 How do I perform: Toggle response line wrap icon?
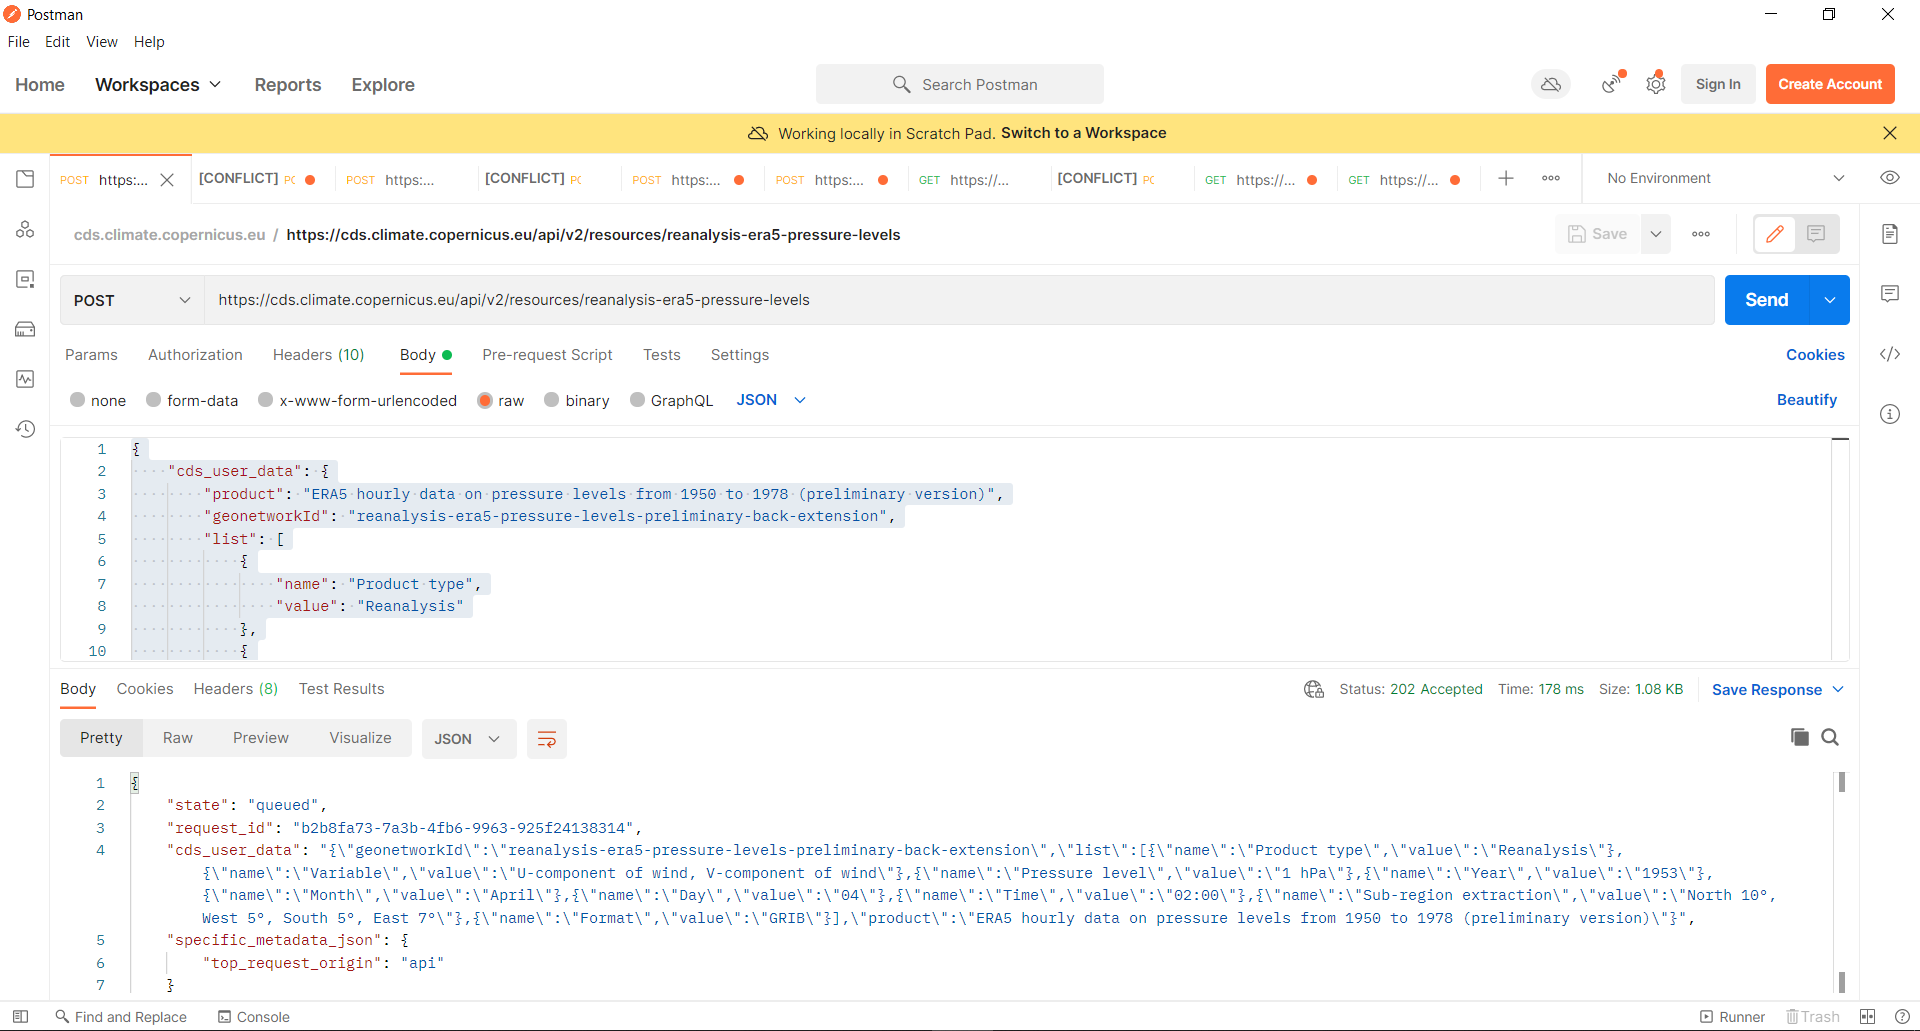[x=547, y=739]
